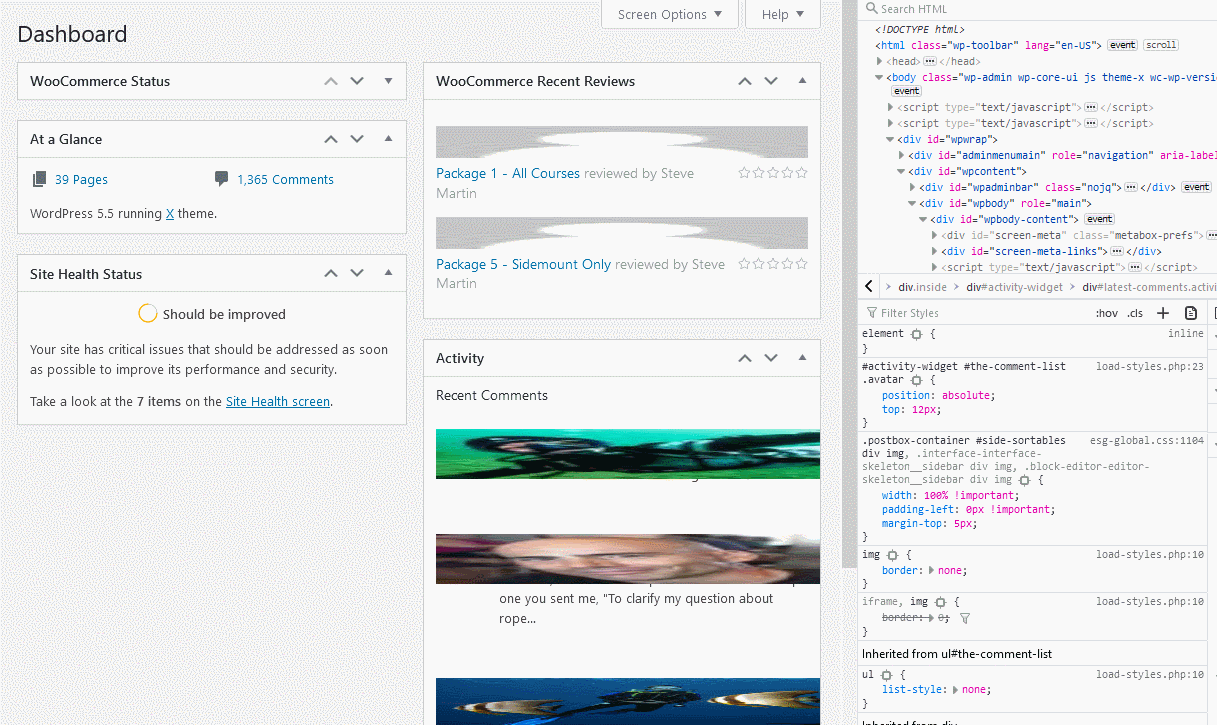Open the 39 Pages link
1217x725 pixels.
pyautogui.click(x=81, y=180)
